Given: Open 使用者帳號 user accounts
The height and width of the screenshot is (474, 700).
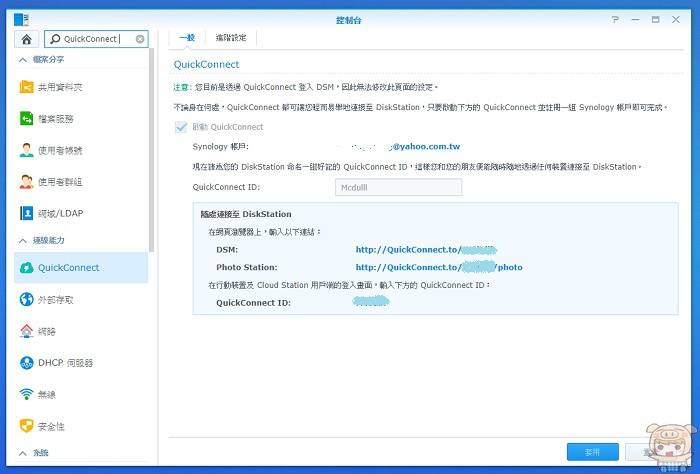Looking at the screenshot, I should 60,150.
